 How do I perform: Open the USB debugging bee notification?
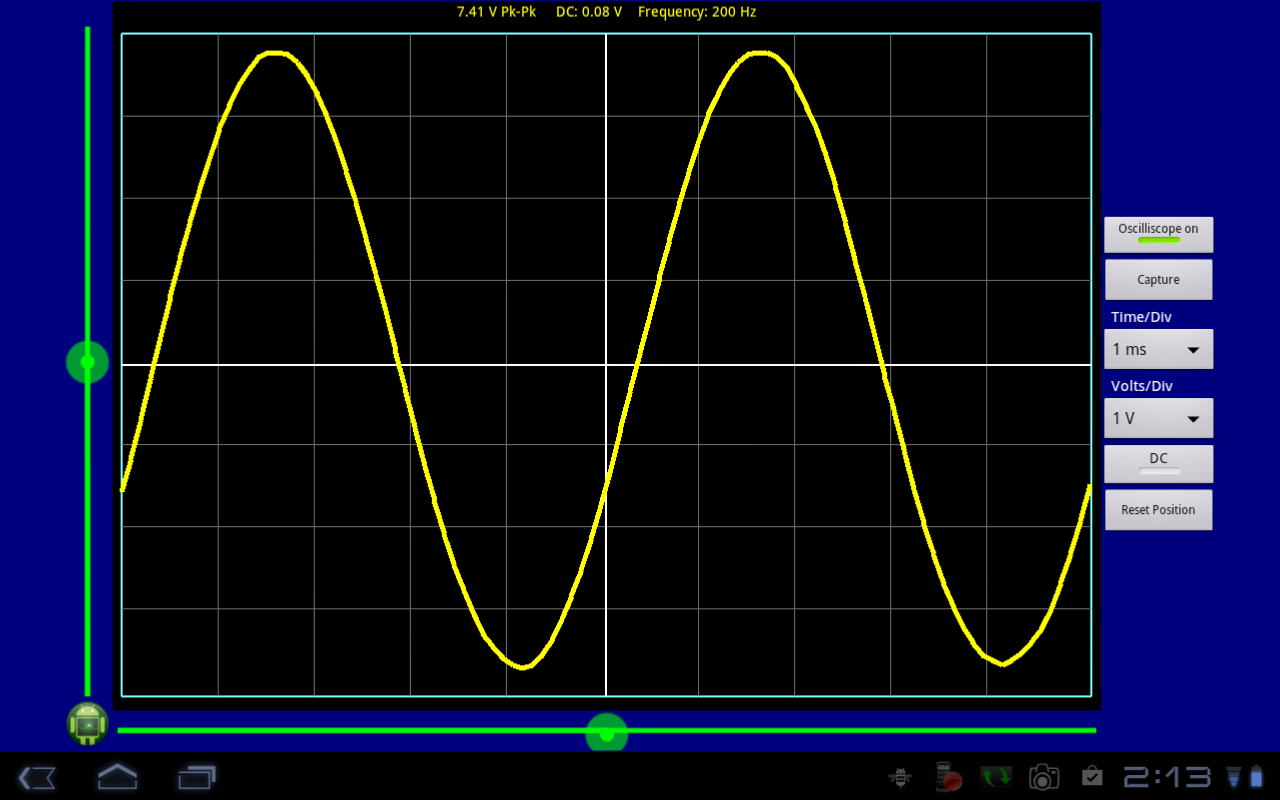pos(900,777)
